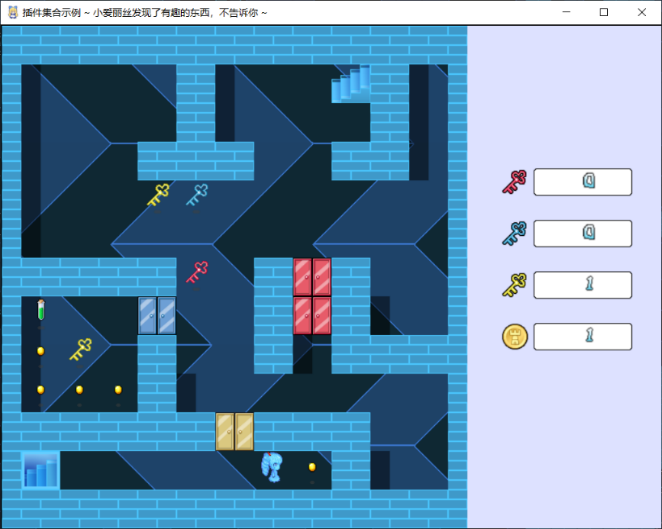Click the green potion bottle

[41, 311]
